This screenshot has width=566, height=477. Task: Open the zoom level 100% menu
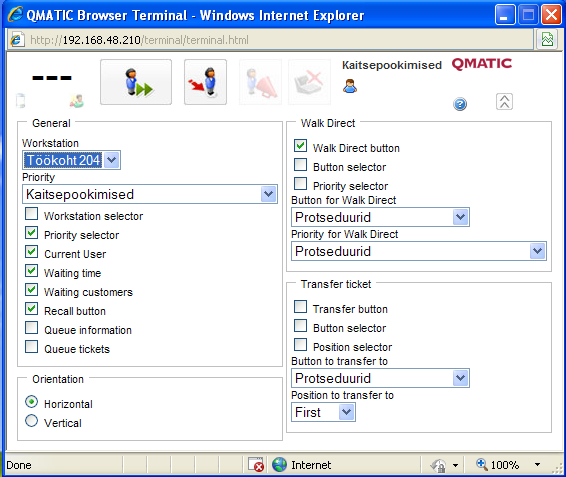coord(508,465)
